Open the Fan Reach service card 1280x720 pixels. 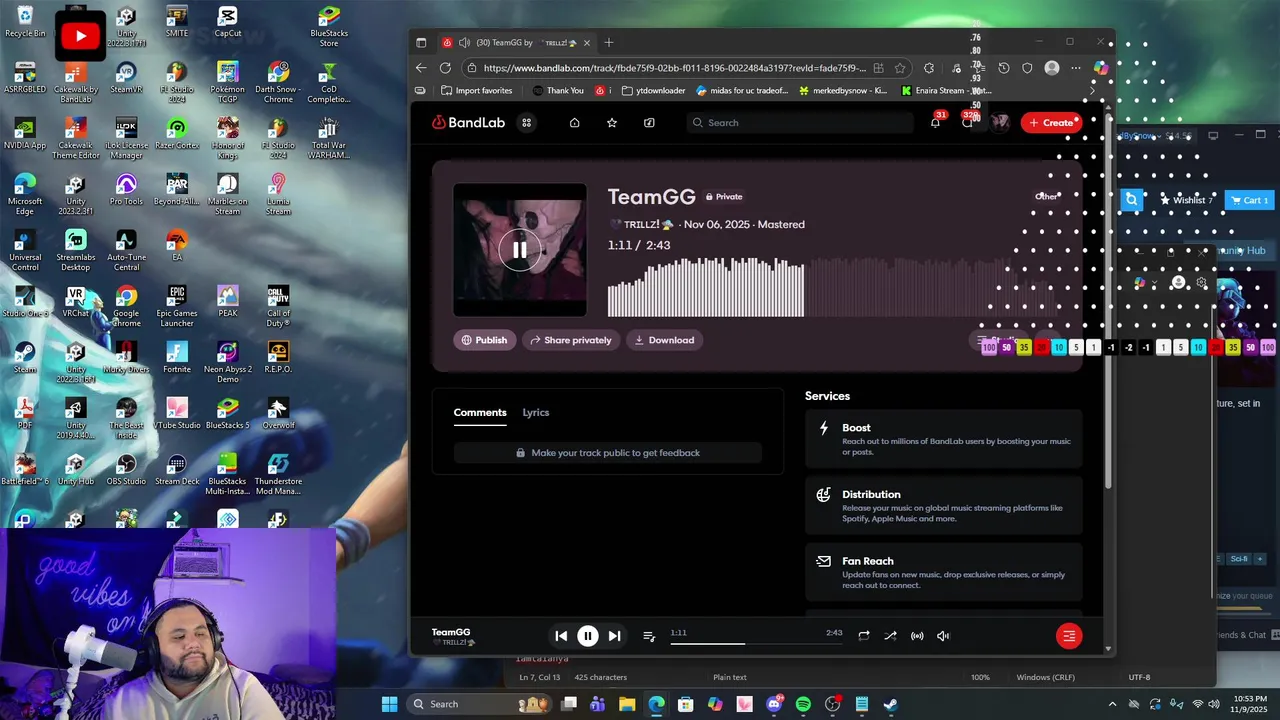[x=944, y=573]
